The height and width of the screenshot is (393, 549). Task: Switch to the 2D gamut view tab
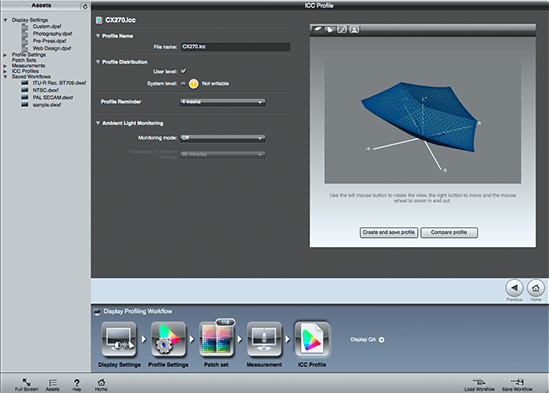pyautogui.click(x=330, y=29)
